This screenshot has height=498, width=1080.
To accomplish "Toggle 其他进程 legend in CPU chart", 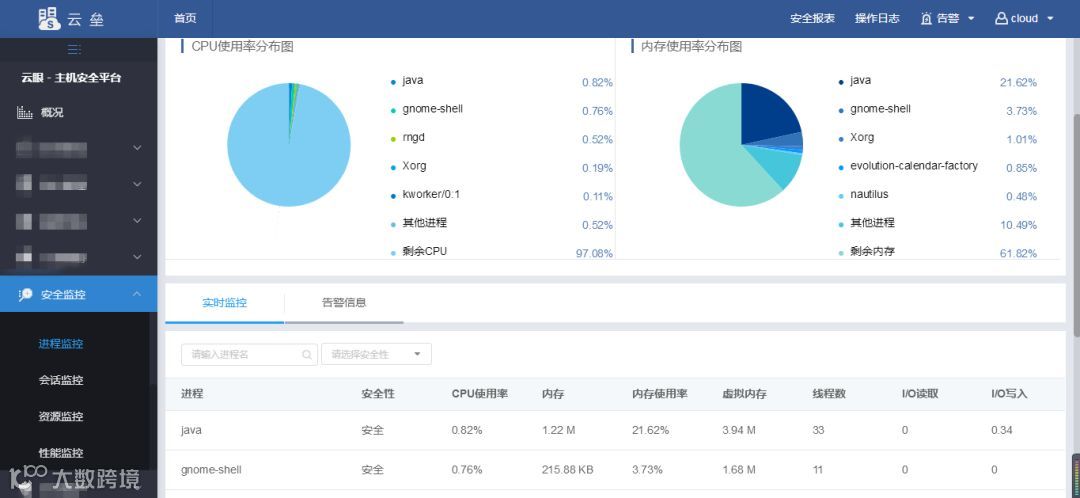I will (419, 223).
